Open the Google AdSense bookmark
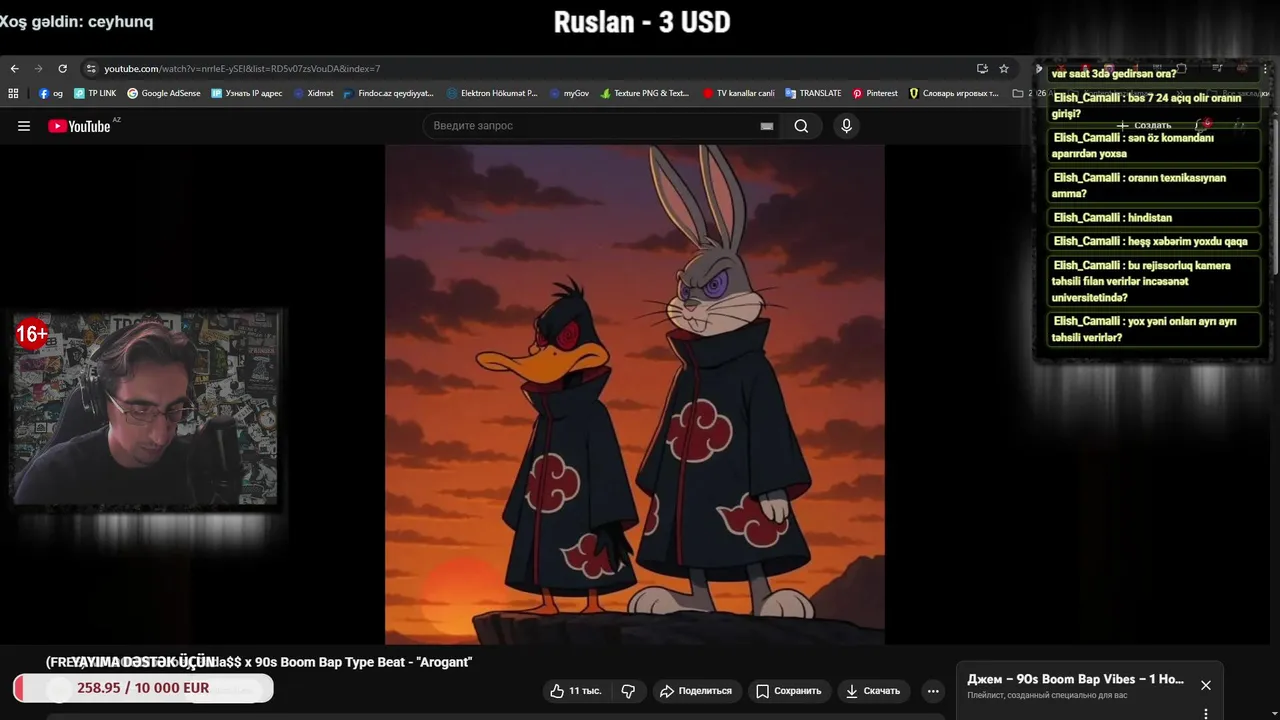The image size is (1280, 720). point(164,93)
